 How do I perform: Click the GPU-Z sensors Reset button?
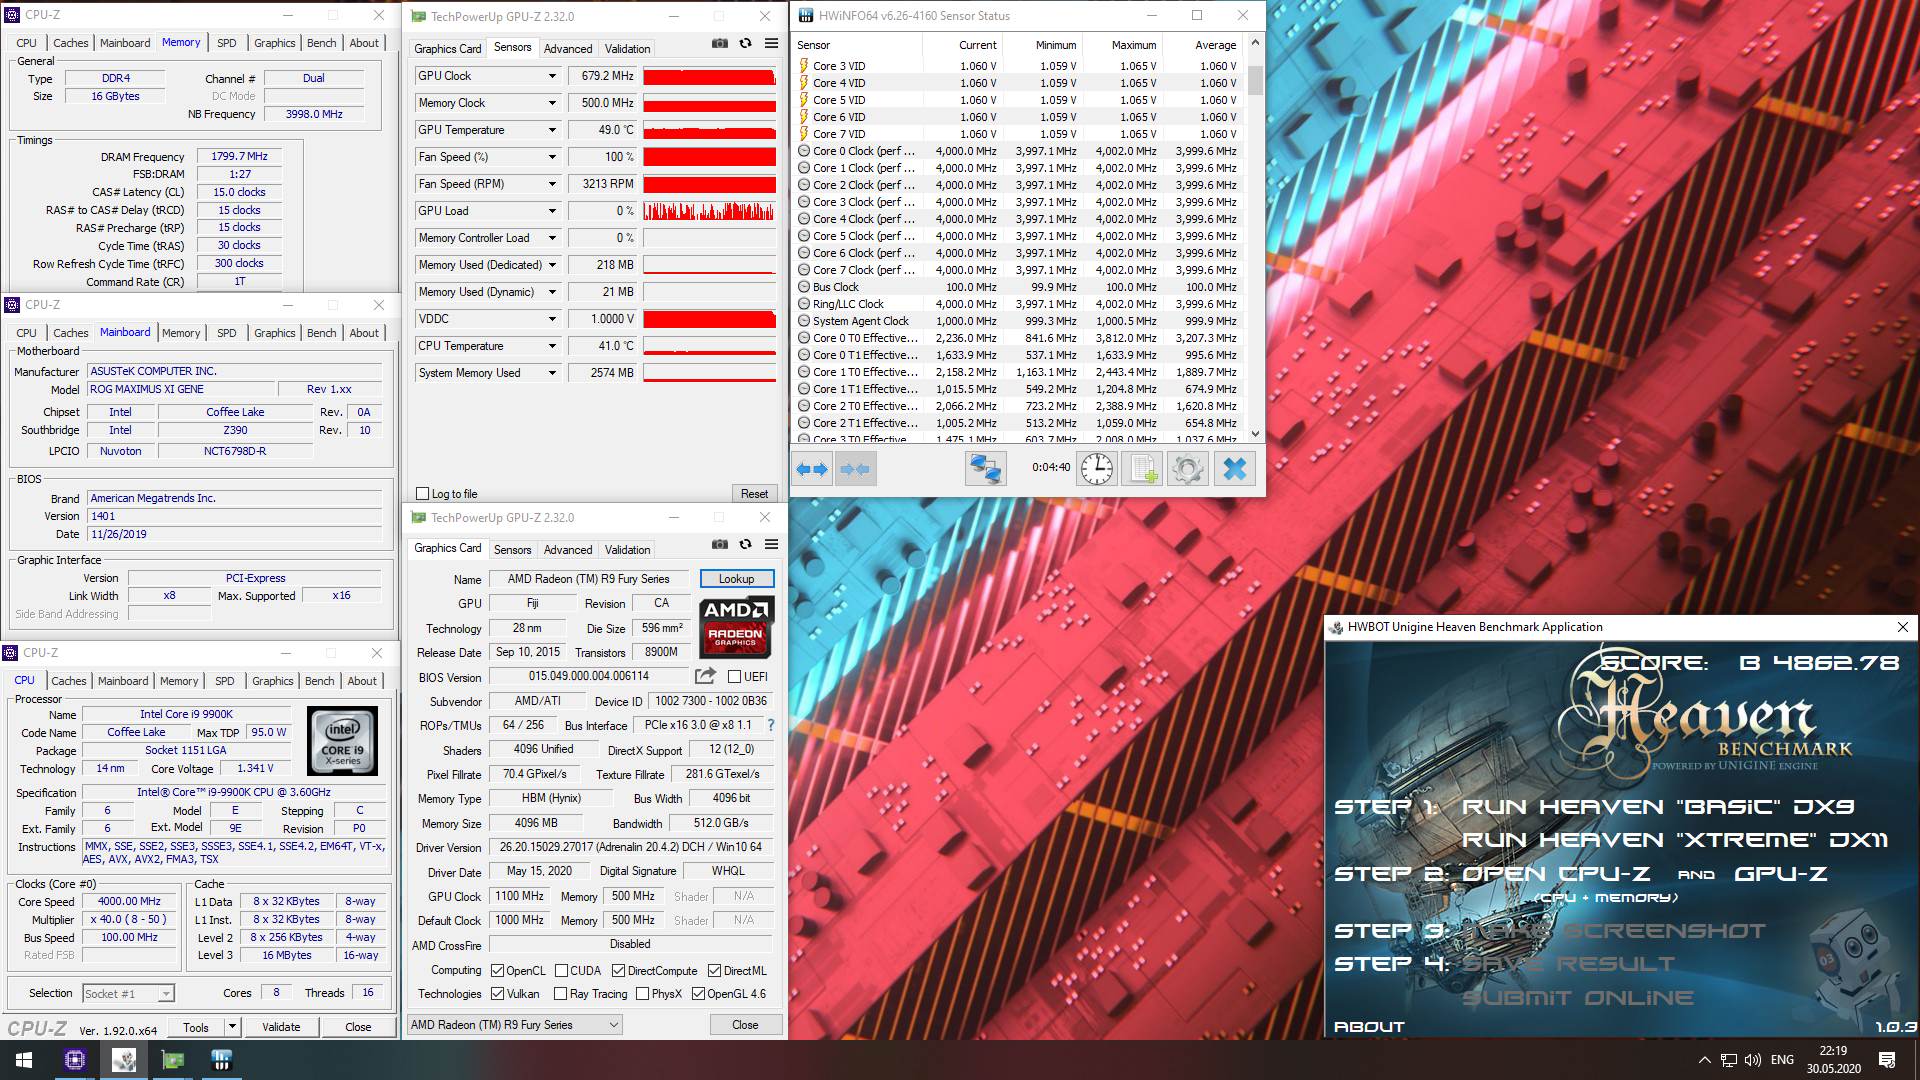tap(754, 494)
